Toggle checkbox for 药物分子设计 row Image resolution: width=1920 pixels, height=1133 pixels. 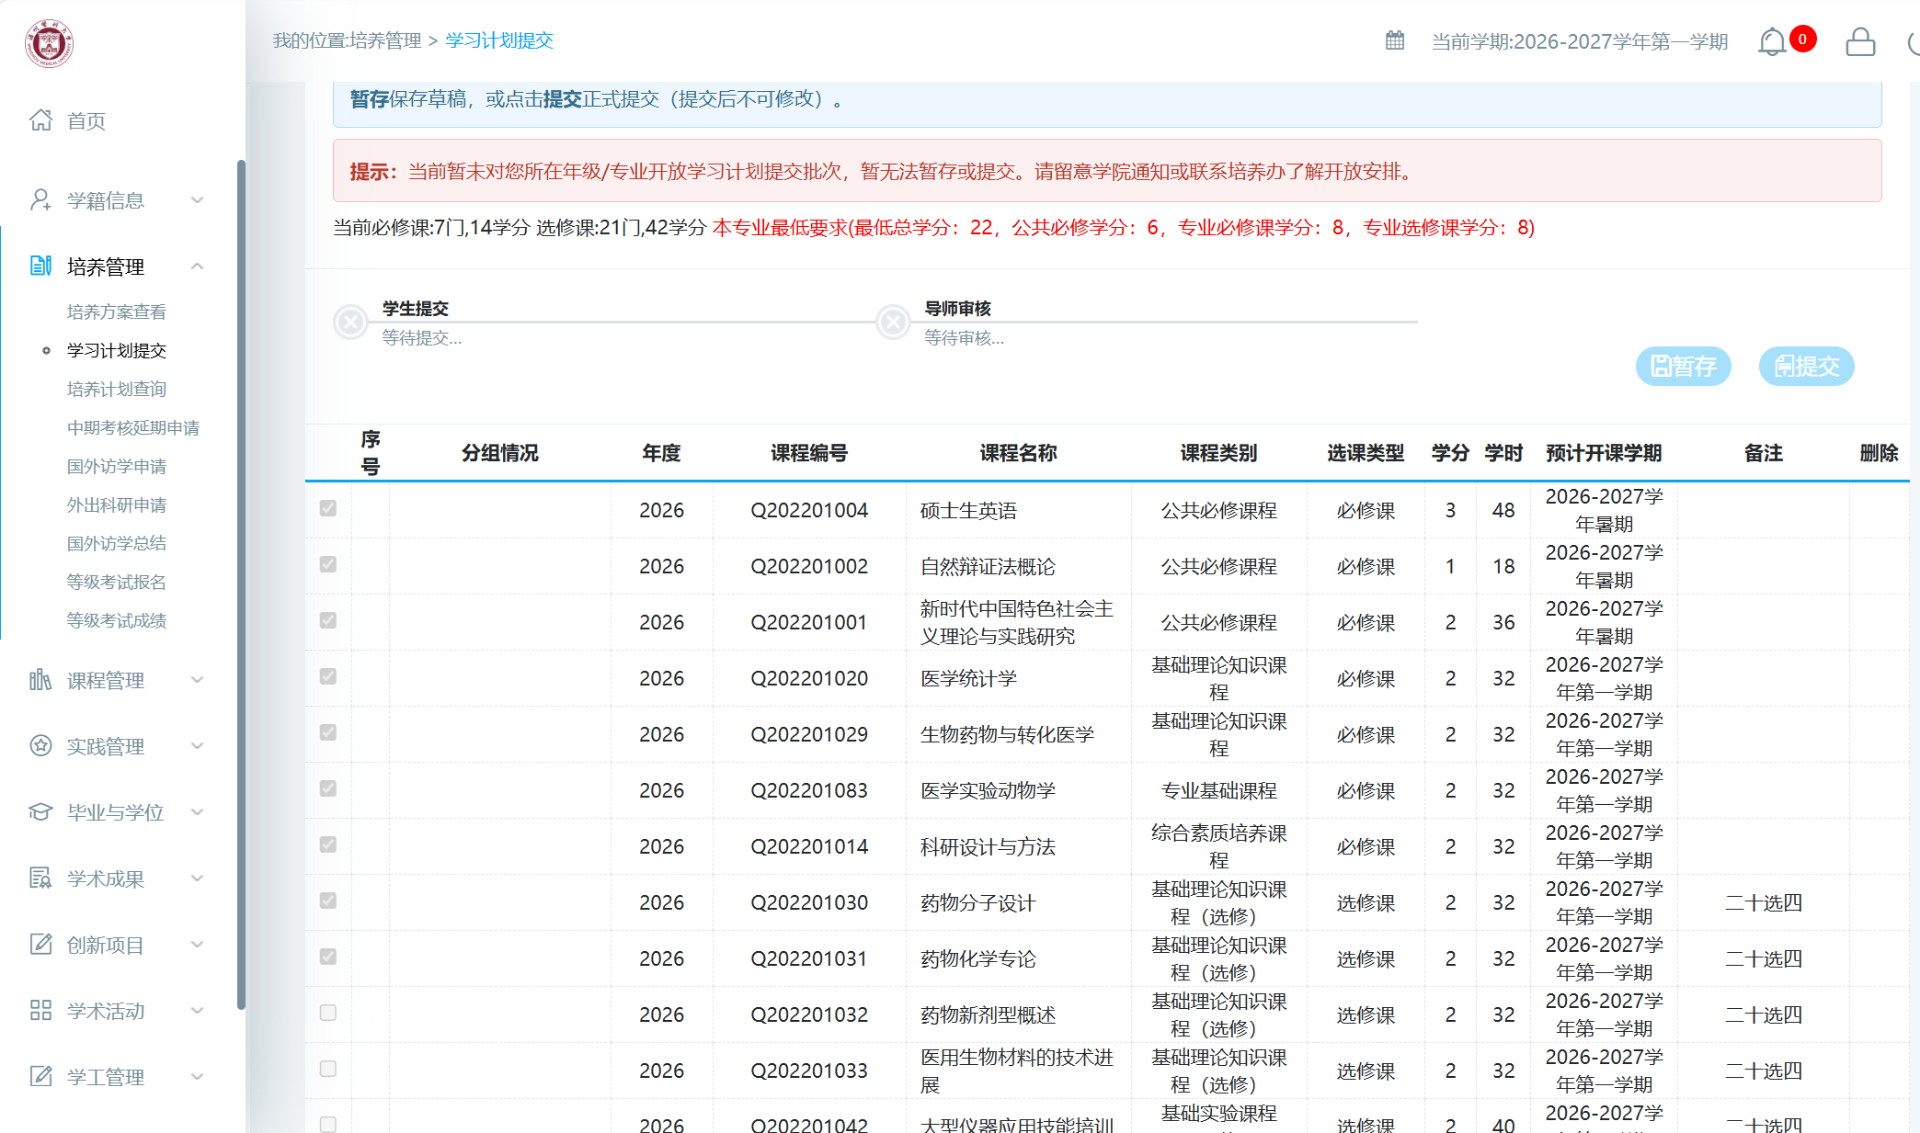[x=328, y=900]
